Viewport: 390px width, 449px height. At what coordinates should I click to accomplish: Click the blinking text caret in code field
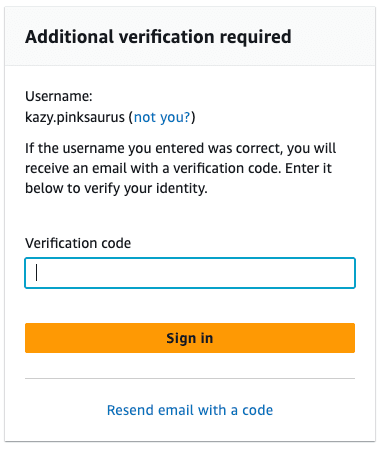[x=36, y=273]
